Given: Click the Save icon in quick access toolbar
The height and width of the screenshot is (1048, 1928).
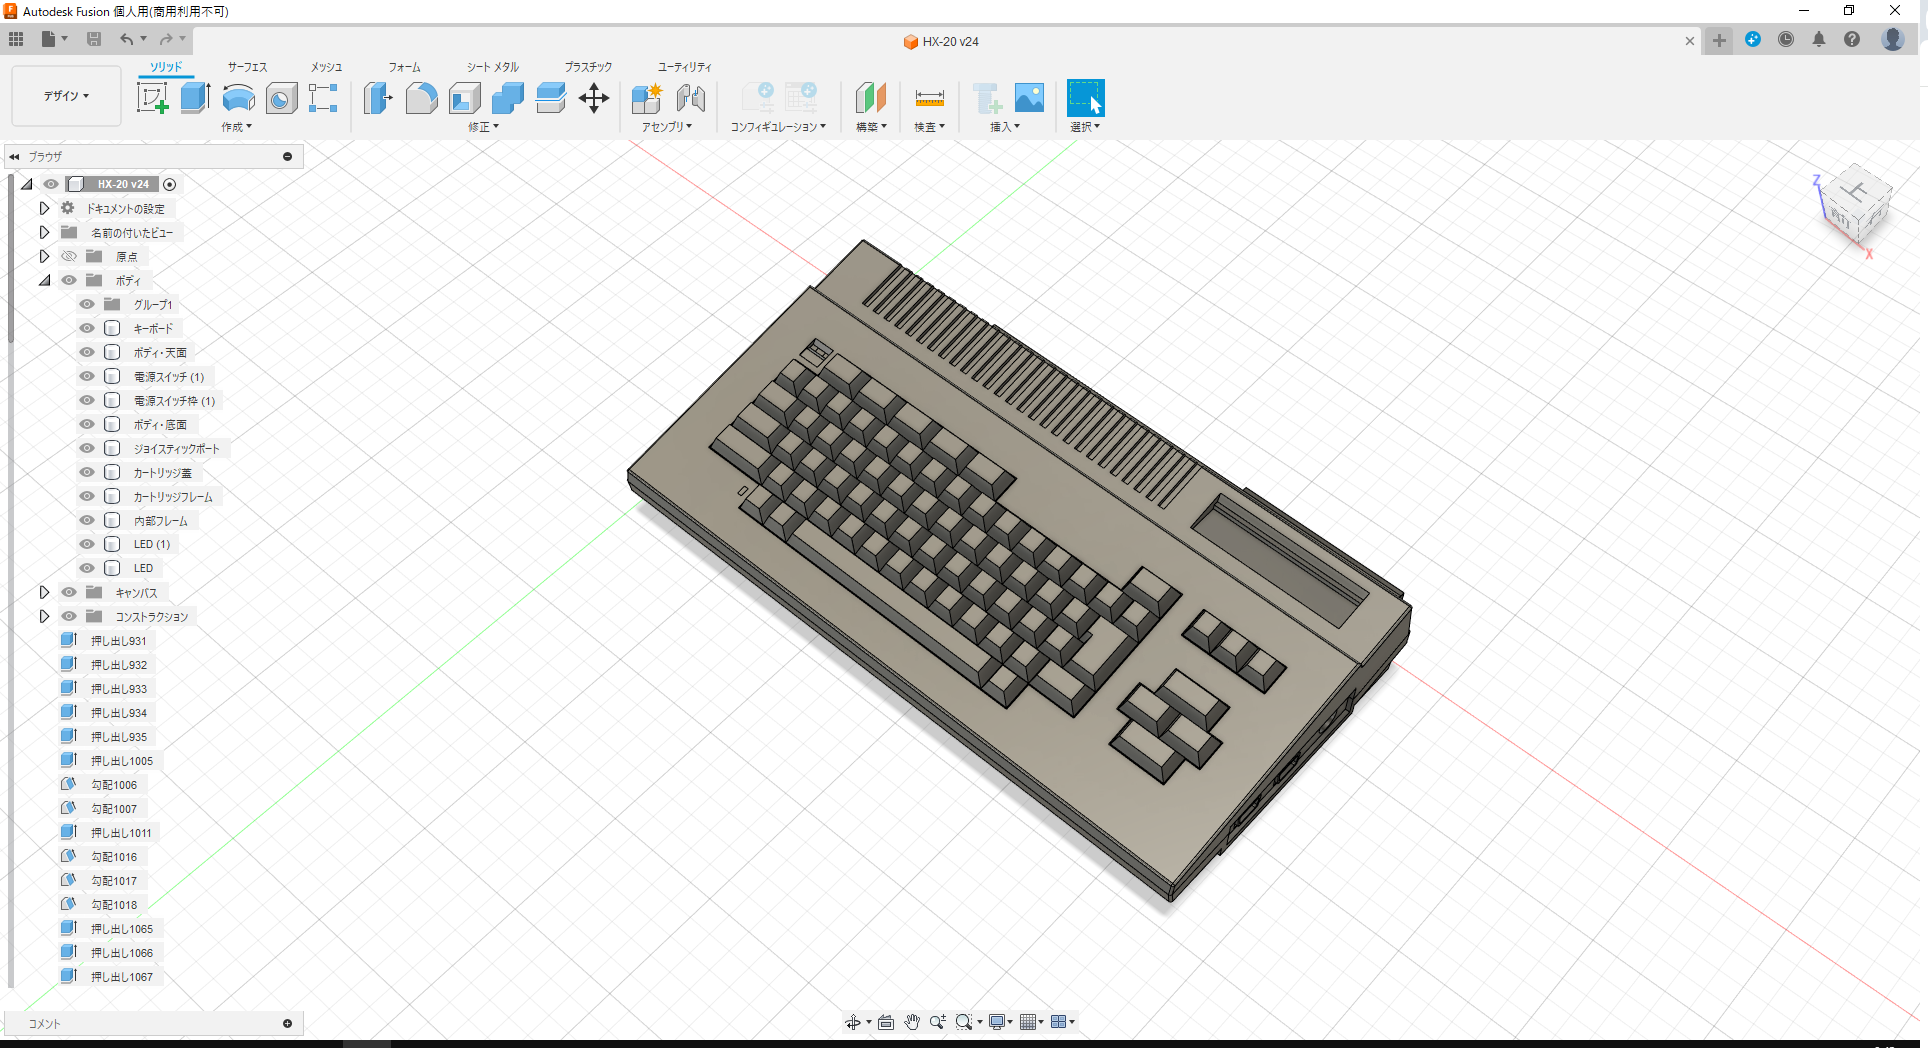Looking at the screenshot, I should (x=94, y=39).
